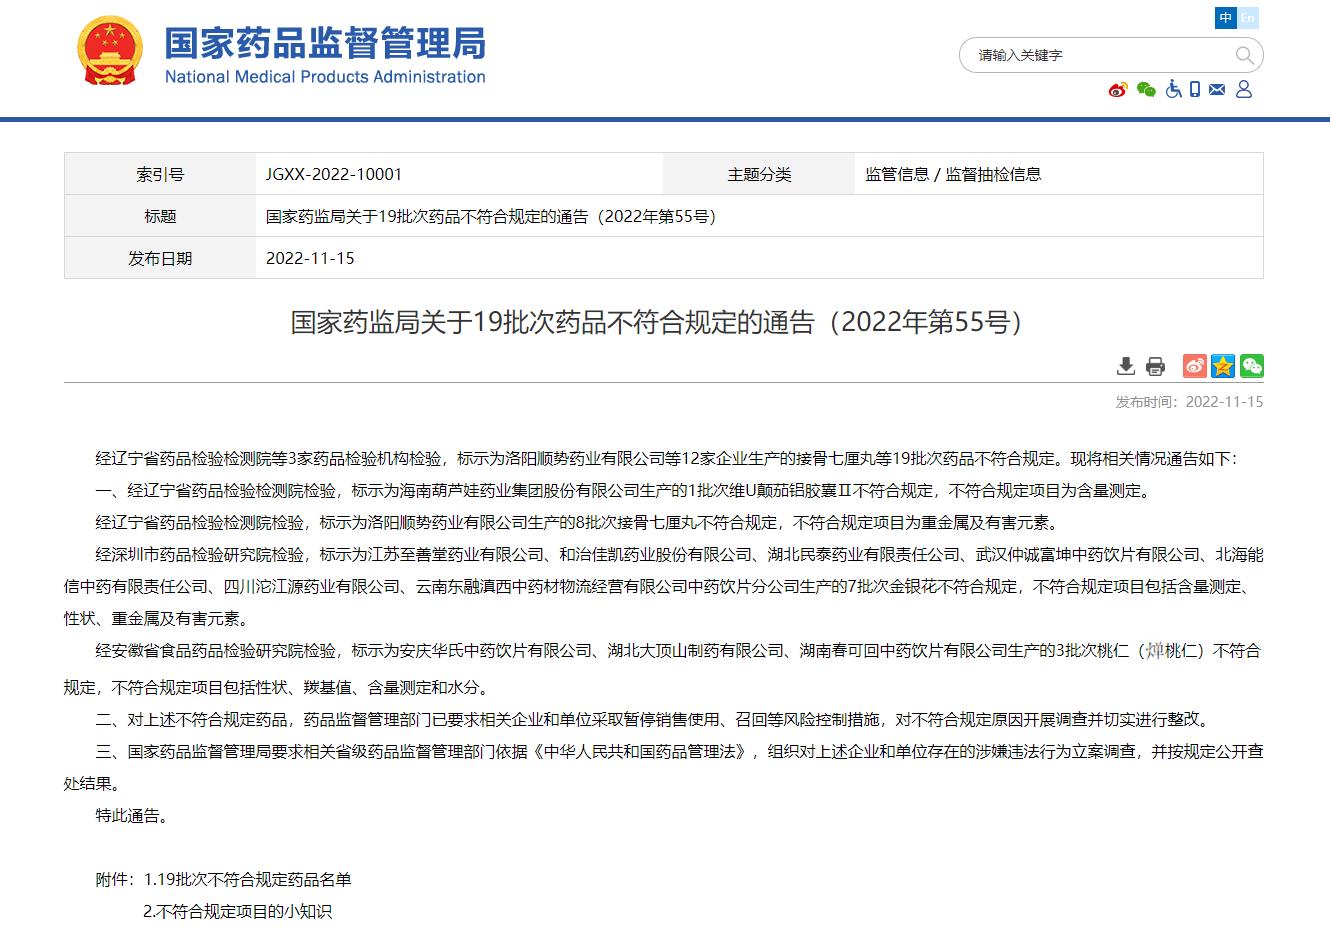
Task: Click the search magnifier icon
Action: pyautogui.click(x=1244, y=55)
